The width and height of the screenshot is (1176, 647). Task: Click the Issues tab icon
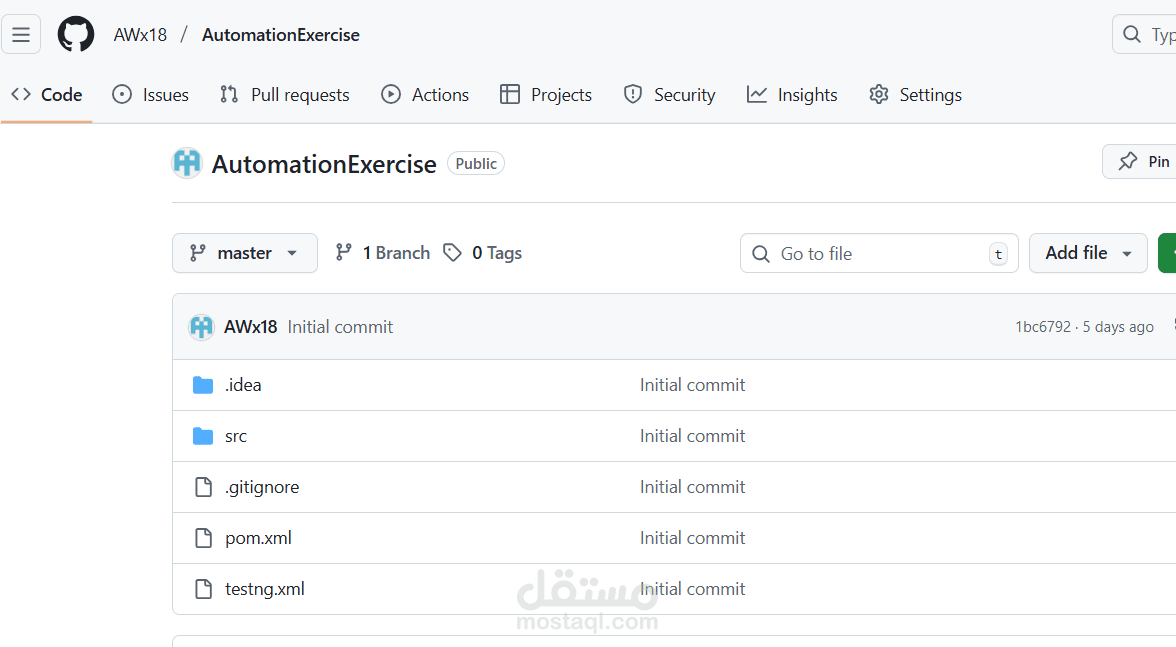121,94
